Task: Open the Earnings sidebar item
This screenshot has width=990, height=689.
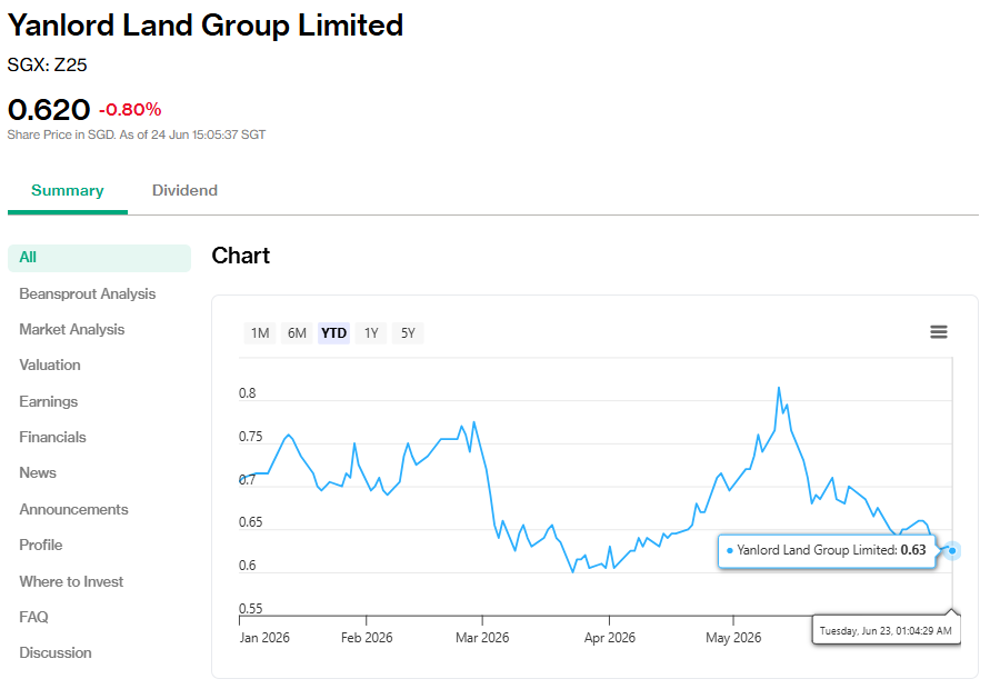Action: point(49,402)
